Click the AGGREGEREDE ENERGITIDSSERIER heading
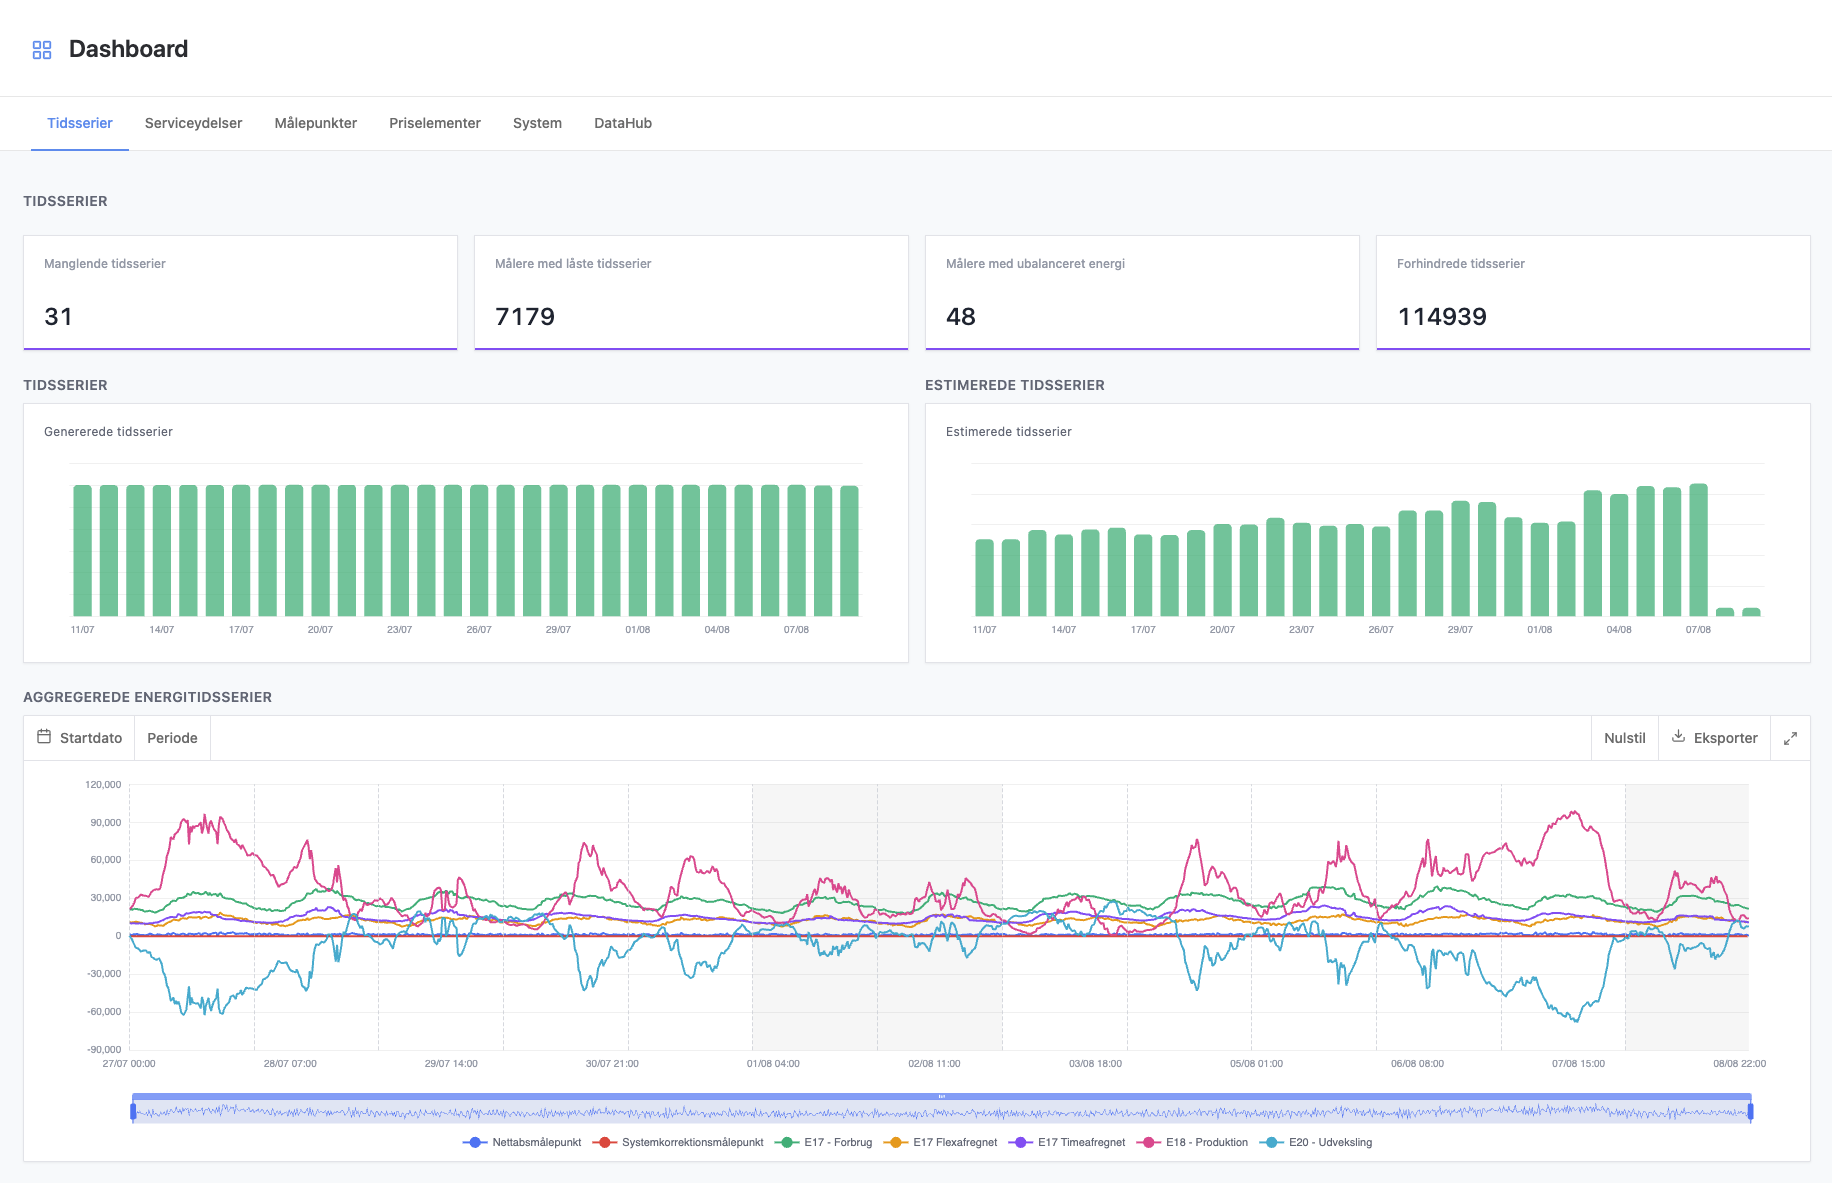This screenshot has width=1832, height=1183. click(148, 697)
